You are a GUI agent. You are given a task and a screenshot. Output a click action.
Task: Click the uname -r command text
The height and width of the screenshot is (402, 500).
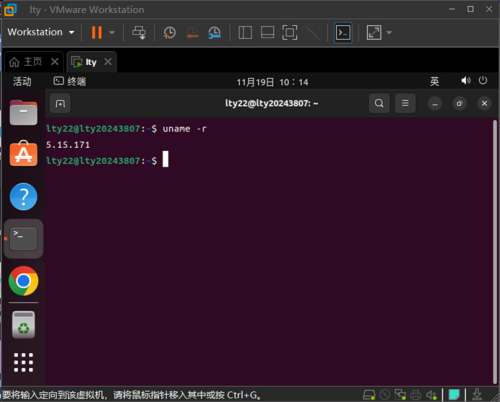184,129
